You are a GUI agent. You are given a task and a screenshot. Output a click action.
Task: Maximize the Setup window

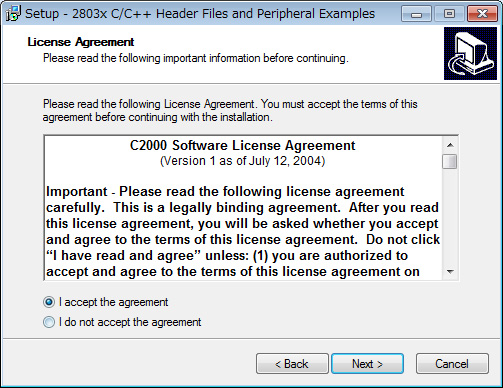point(449,14)
